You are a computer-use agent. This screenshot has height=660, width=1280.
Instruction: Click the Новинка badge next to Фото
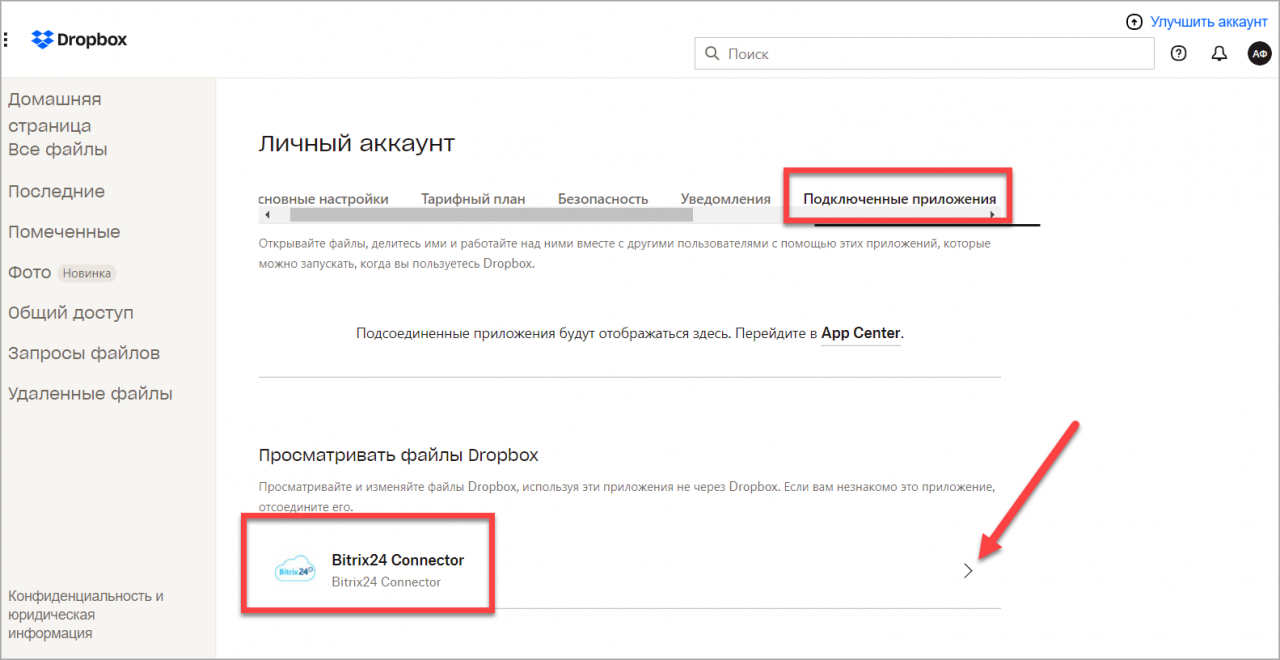pos(87,273)
